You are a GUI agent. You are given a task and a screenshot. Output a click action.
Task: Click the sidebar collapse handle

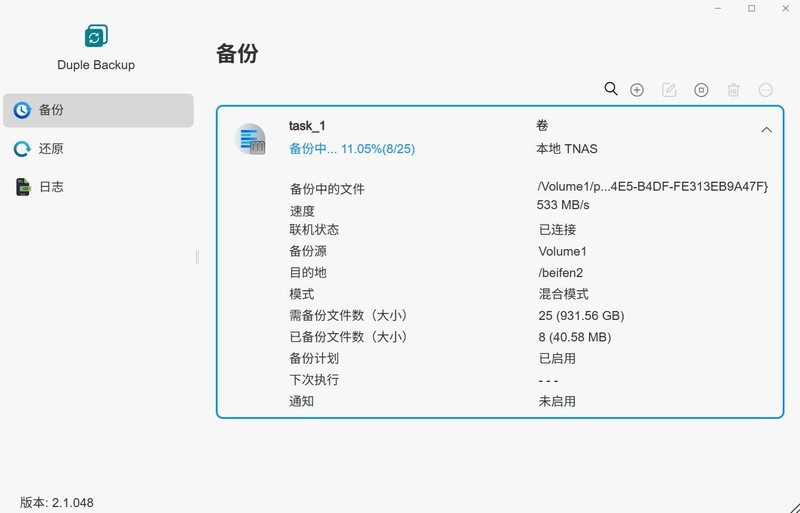[x=197, y=257]
